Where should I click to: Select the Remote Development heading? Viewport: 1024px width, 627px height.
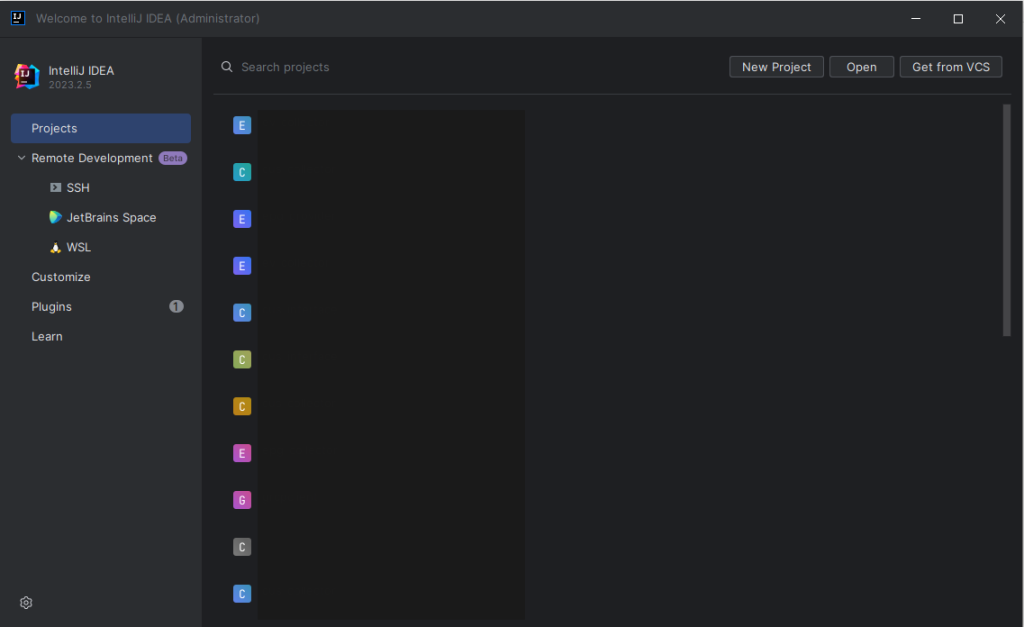pos(92,158)
